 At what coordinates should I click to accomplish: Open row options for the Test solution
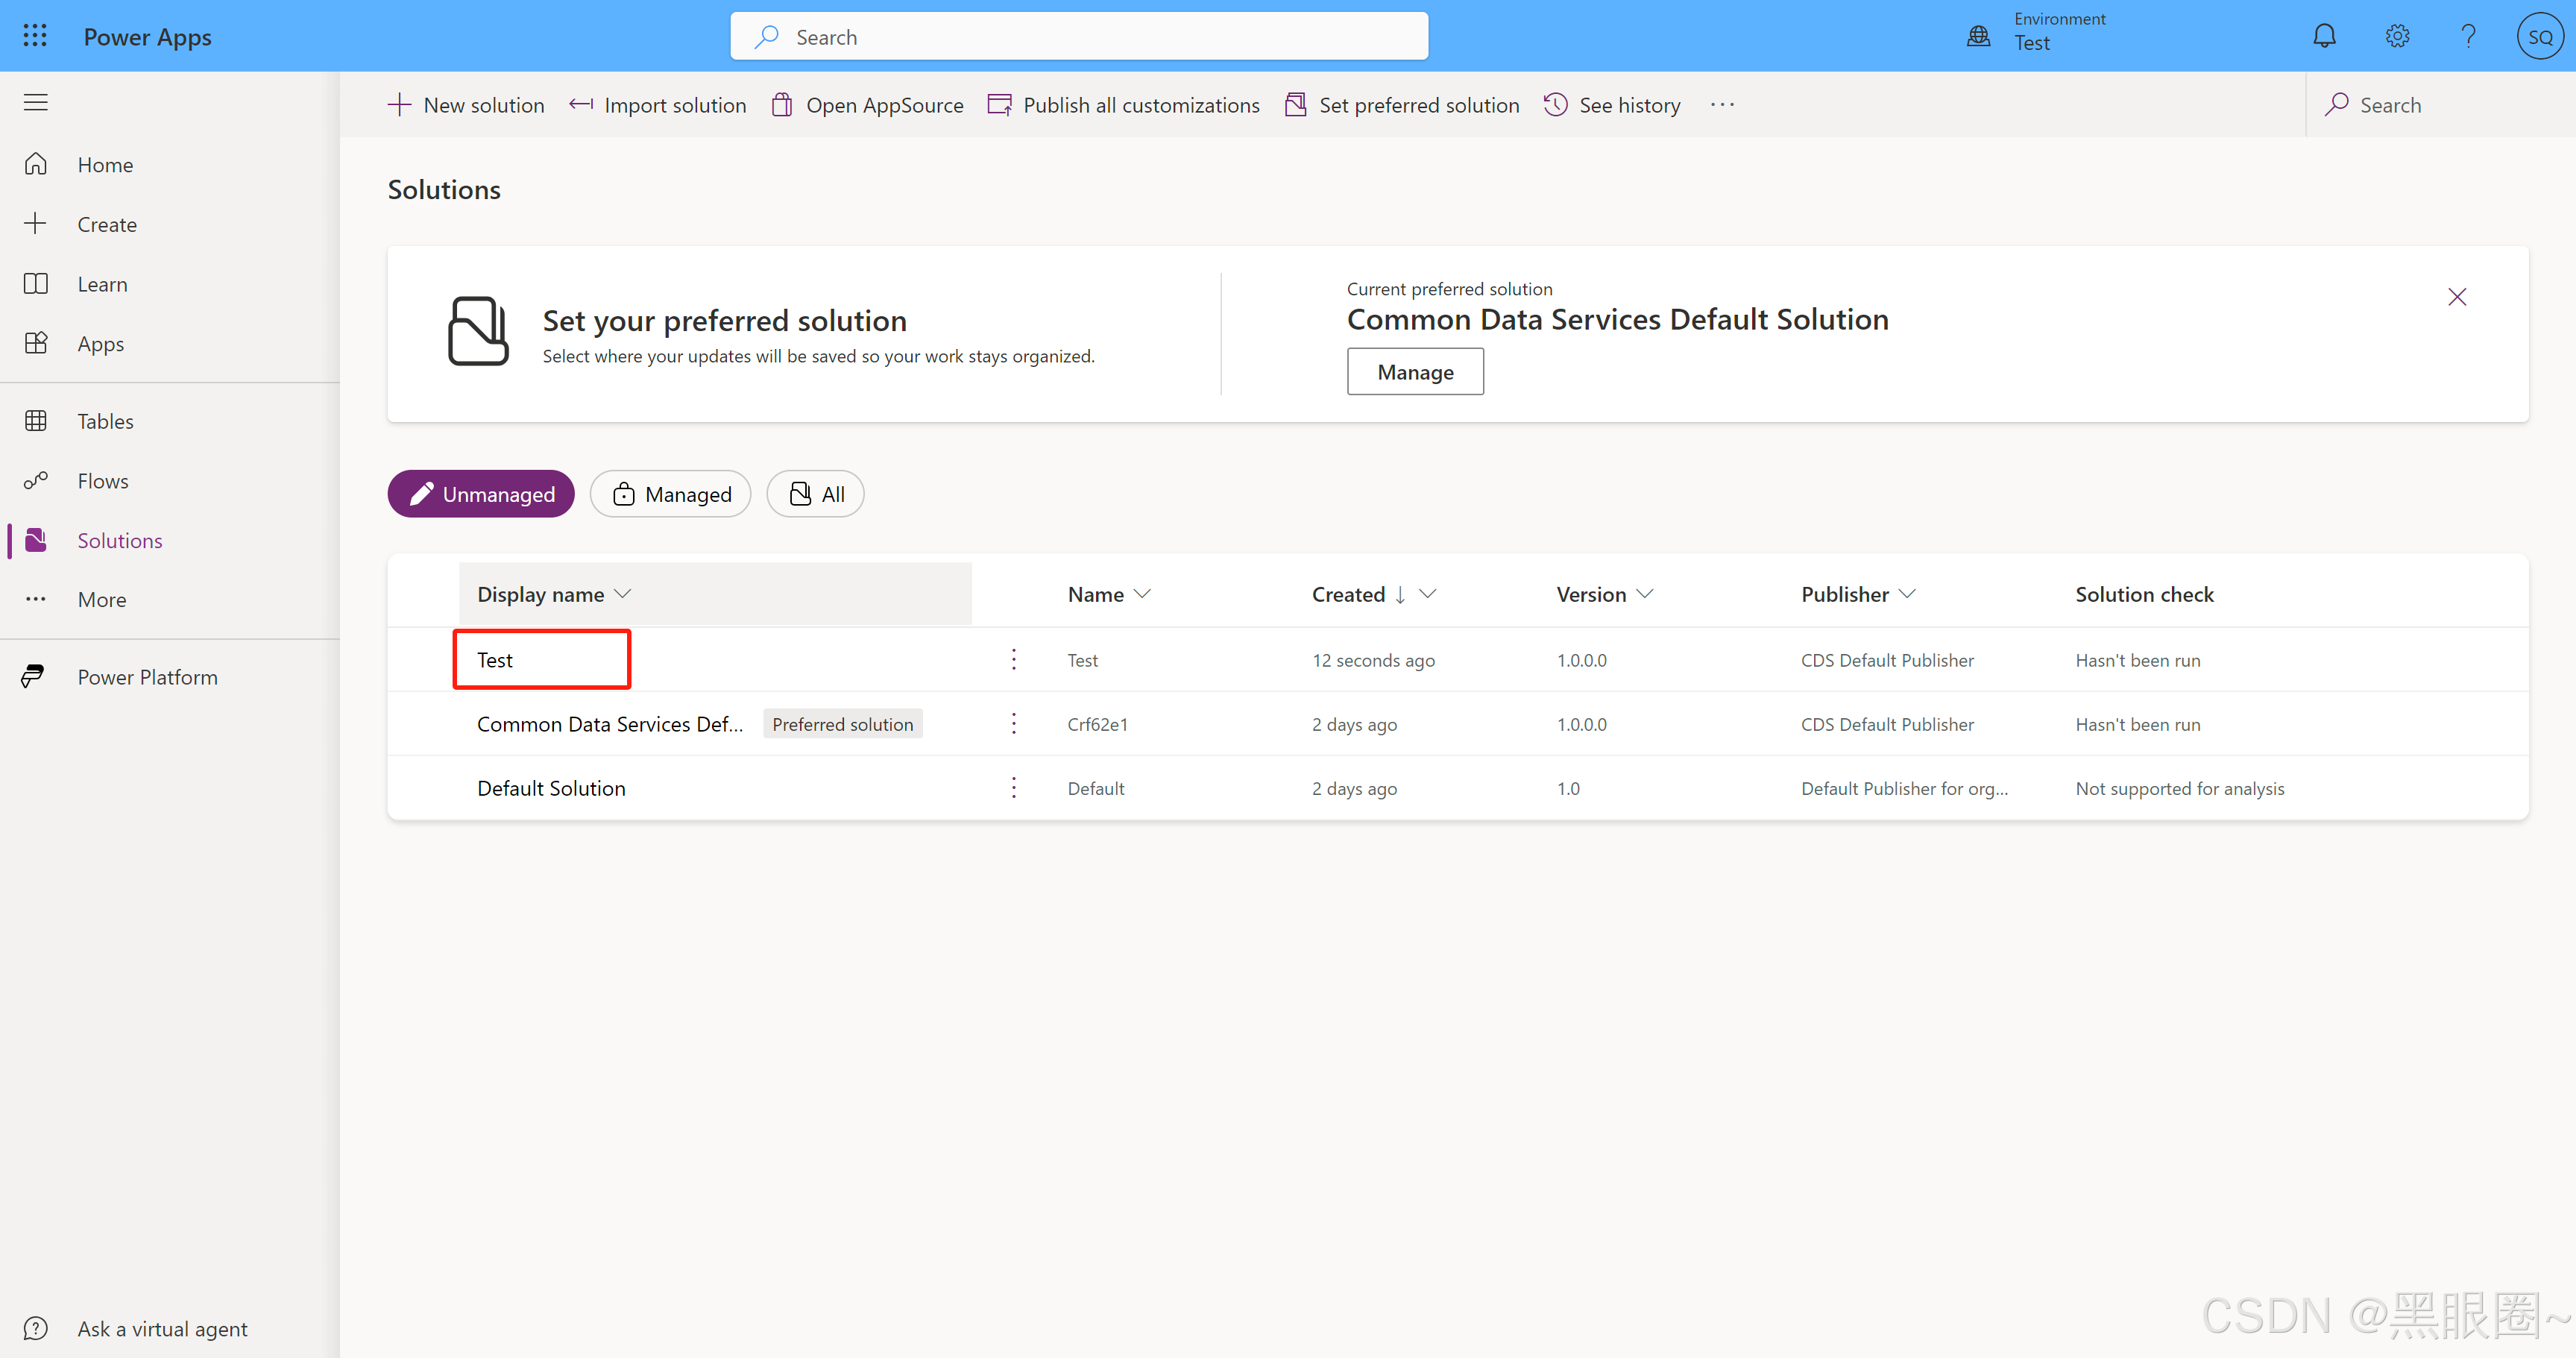1013,659
